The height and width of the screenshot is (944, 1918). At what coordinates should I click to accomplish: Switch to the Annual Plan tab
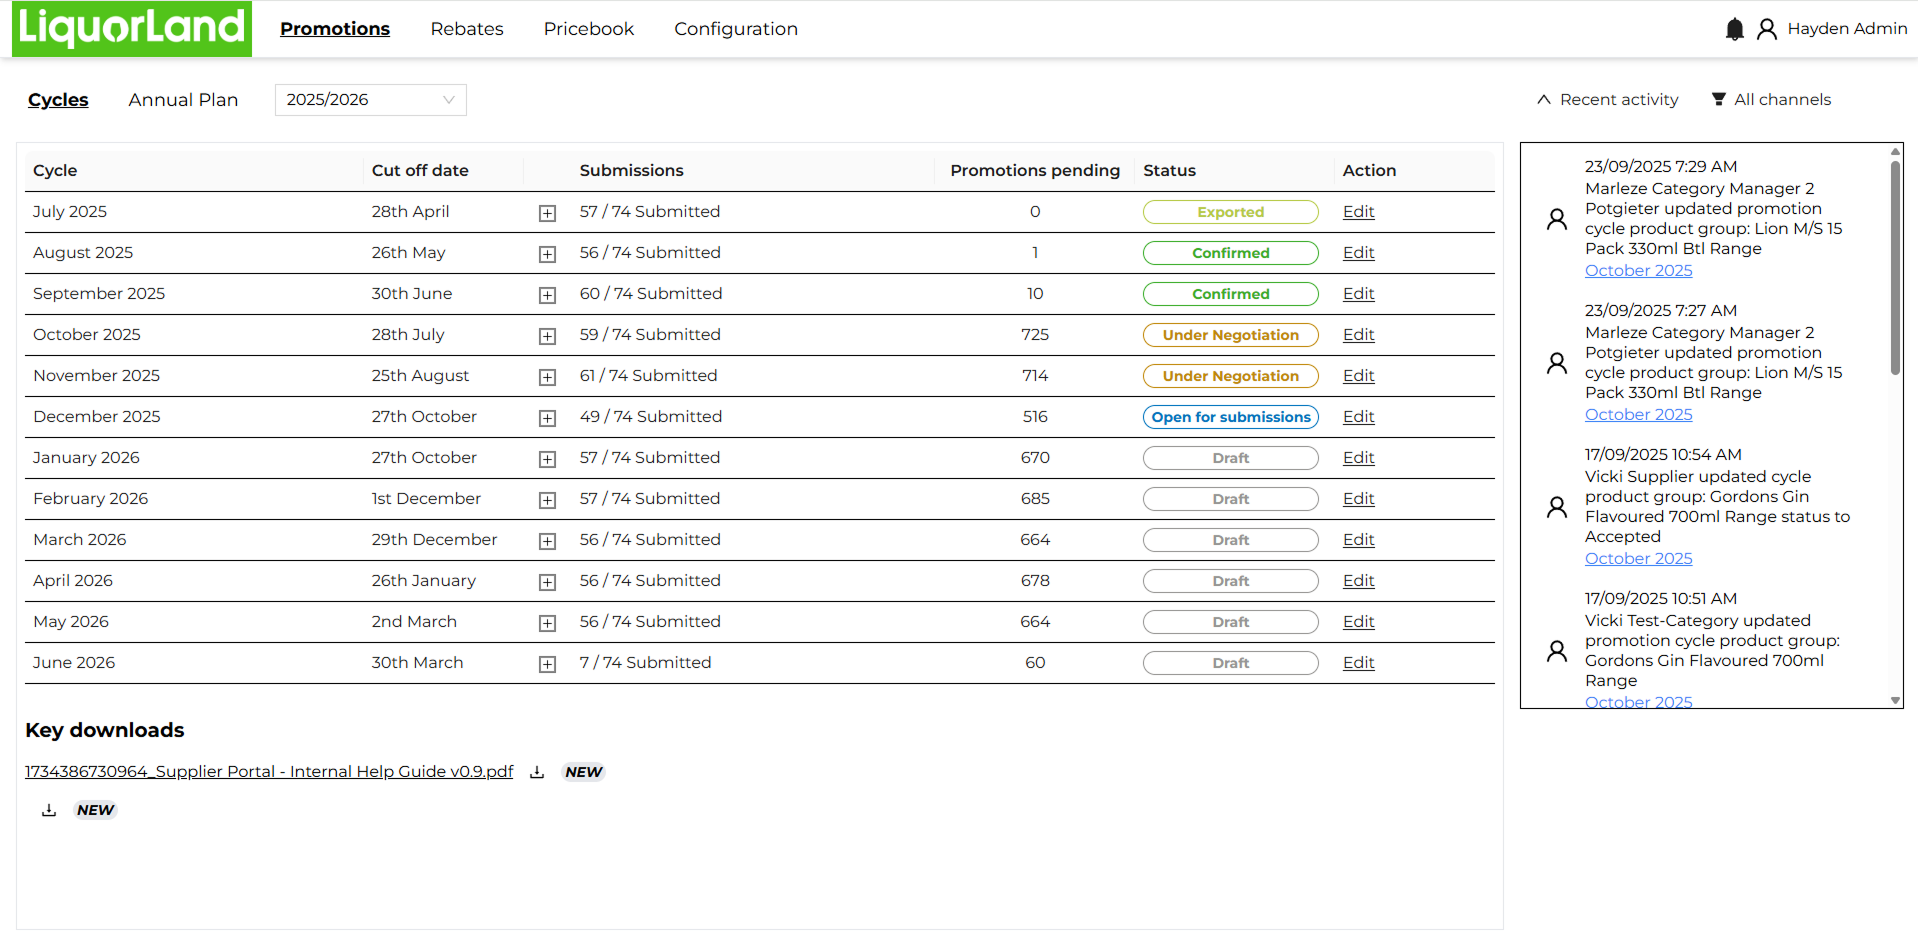click(183, 100)
